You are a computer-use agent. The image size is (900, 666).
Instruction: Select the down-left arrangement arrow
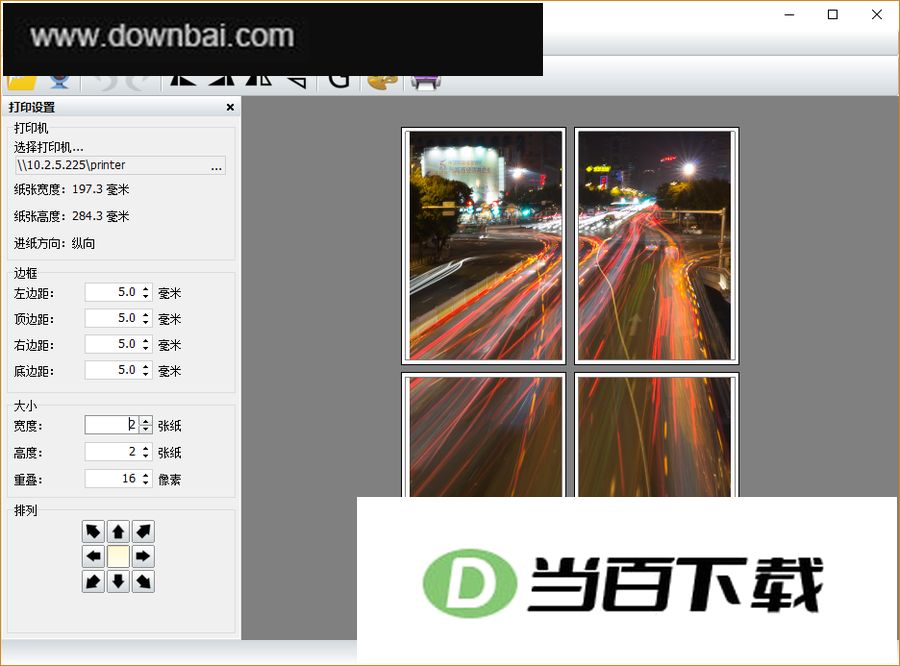(x=93, y=582)
